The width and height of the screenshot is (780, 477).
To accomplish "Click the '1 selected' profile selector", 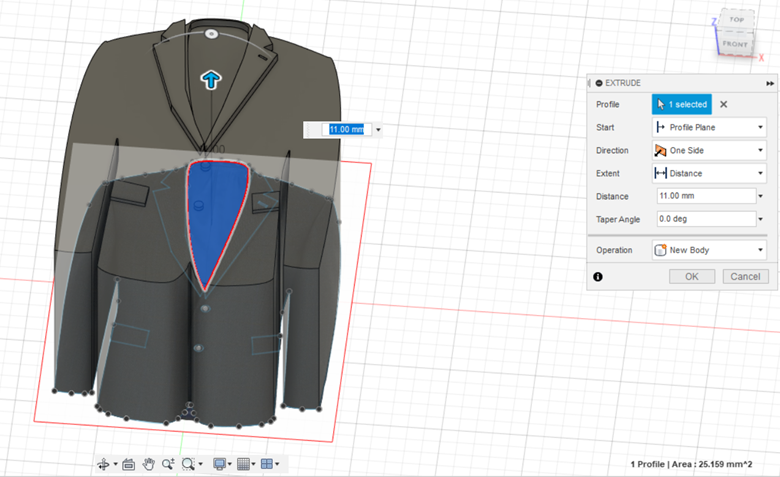I will click(682, 104).
